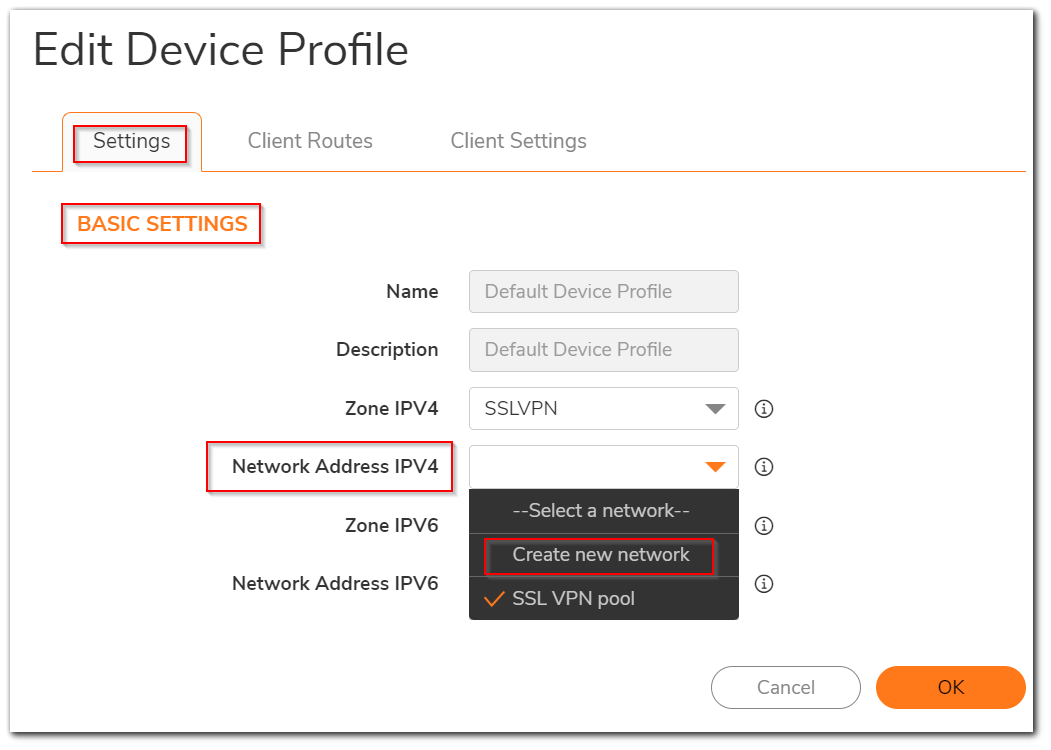Click the 'Network Address IPV4' label
Screen dimensions: 1051x750
334,467
